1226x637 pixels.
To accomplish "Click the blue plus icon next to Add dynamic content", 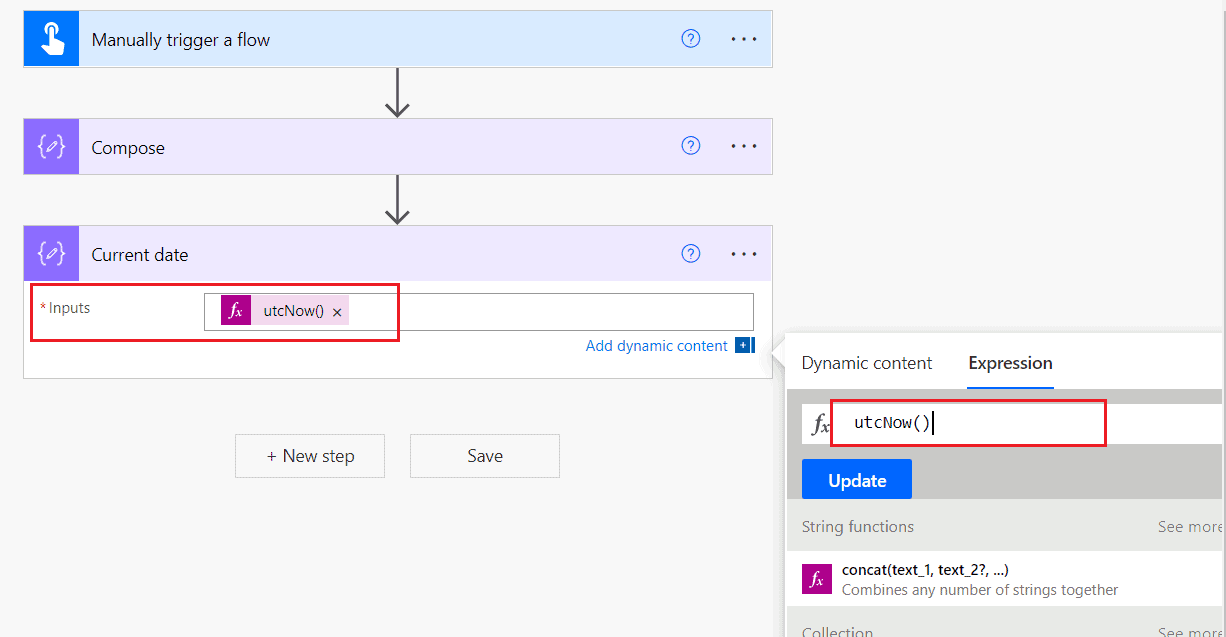I will point(742,345).
